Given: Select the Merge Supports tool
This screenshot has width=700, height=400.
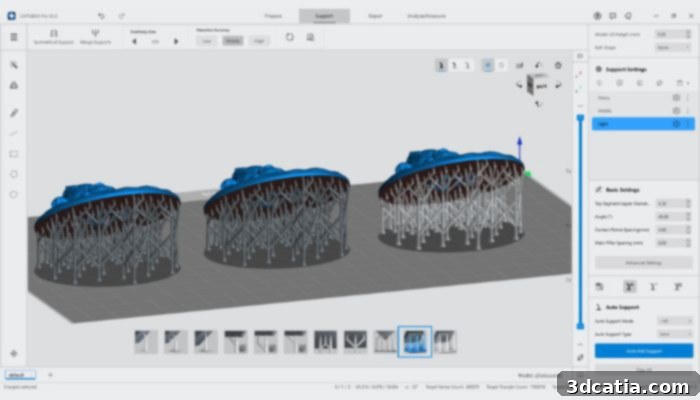Looking at the screenshot, I should pos(95,37).
